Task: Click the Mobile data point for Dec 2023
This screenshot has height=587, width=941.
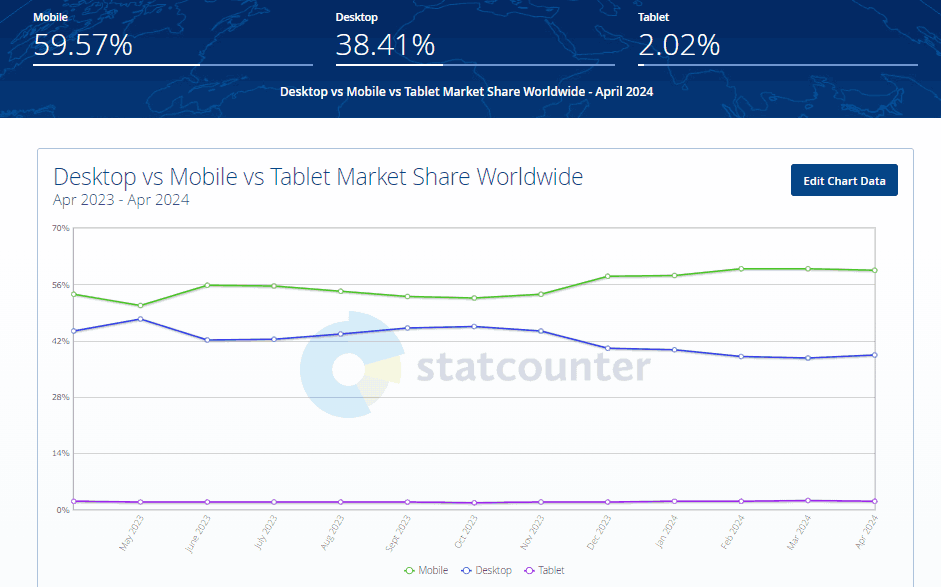Action: 606,276
